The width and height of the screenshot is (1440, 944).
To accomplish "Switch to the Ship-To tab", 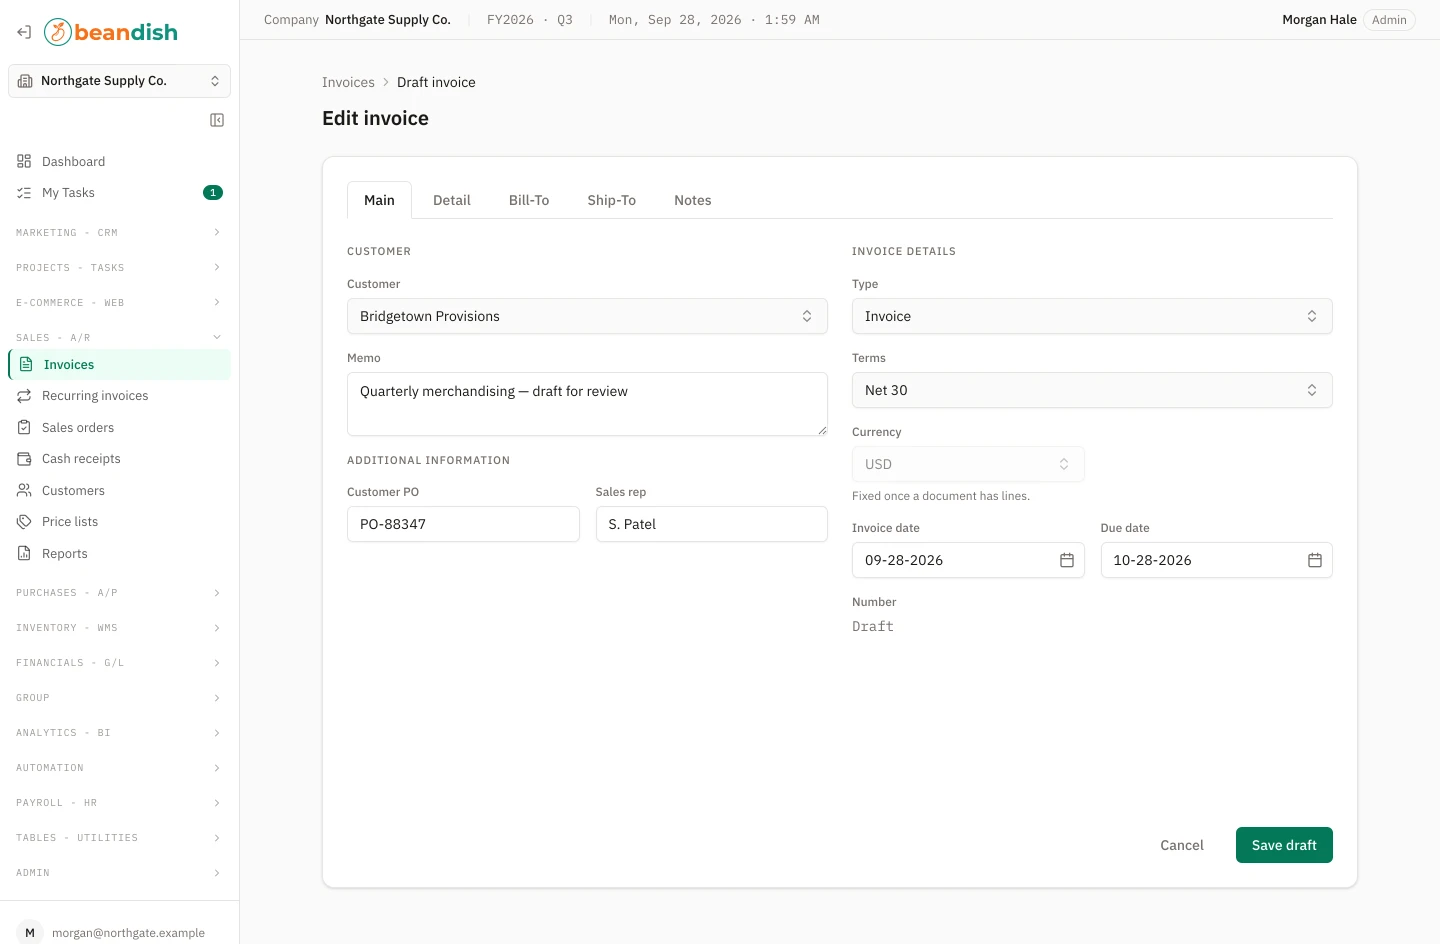I will [612, 200].
